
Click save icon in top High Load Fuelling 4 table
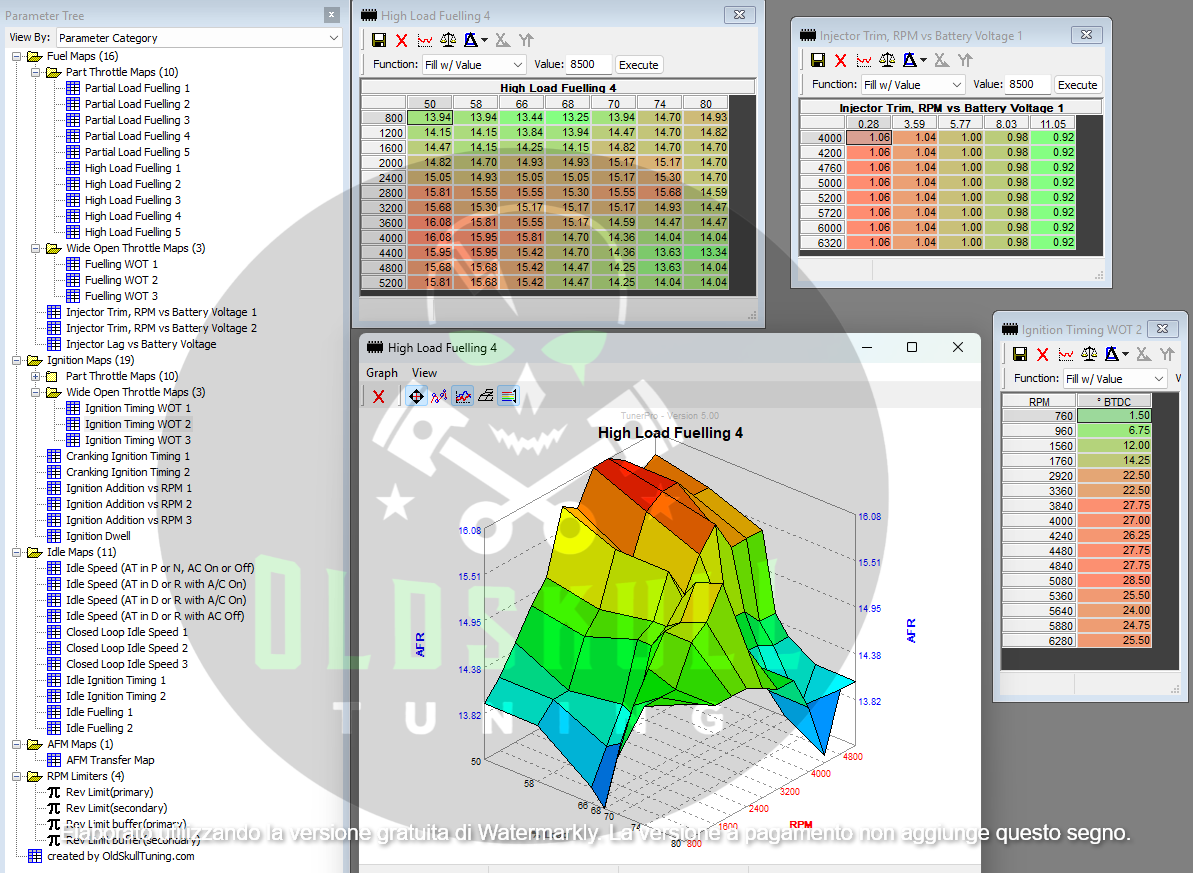pyautogui.click(x=378, y=40)
